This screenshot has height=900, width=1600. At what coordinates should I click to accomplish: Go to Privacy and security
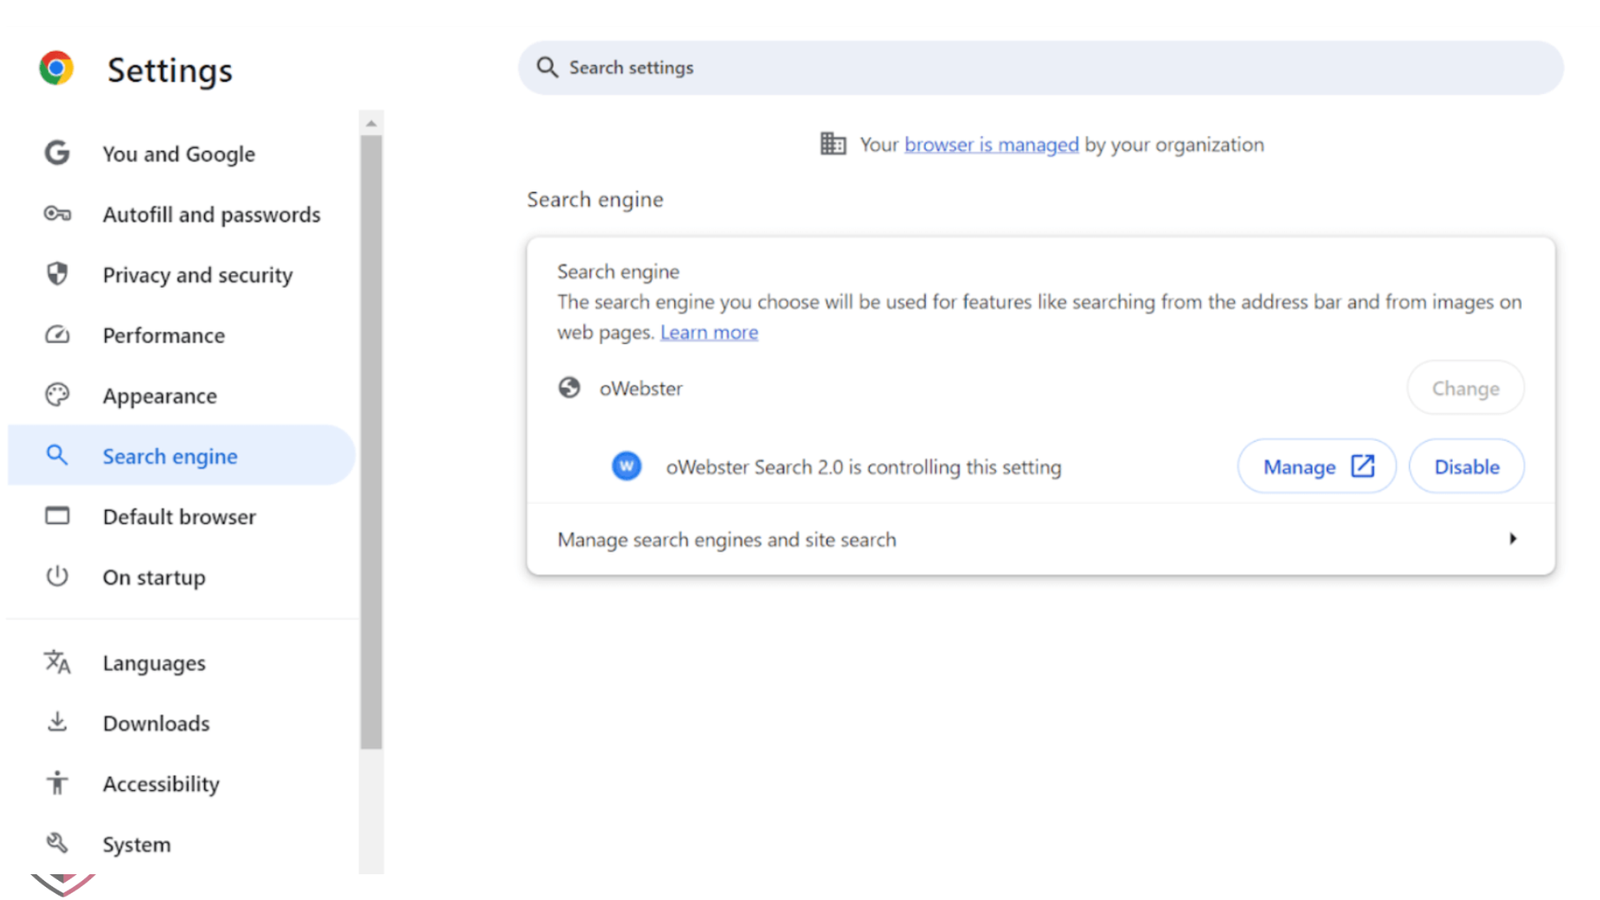tap(180, 274)
